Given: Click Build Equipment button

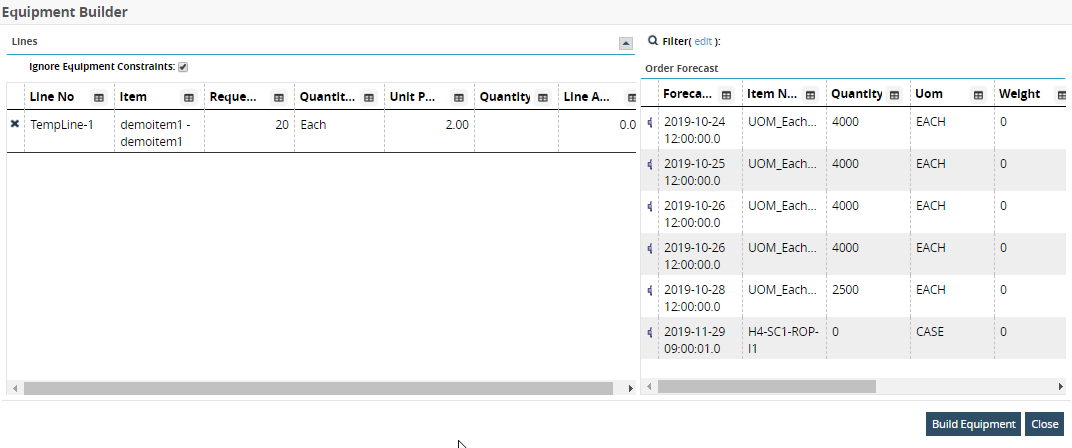Looking at the screenshot, I should [x=974, y=424].
